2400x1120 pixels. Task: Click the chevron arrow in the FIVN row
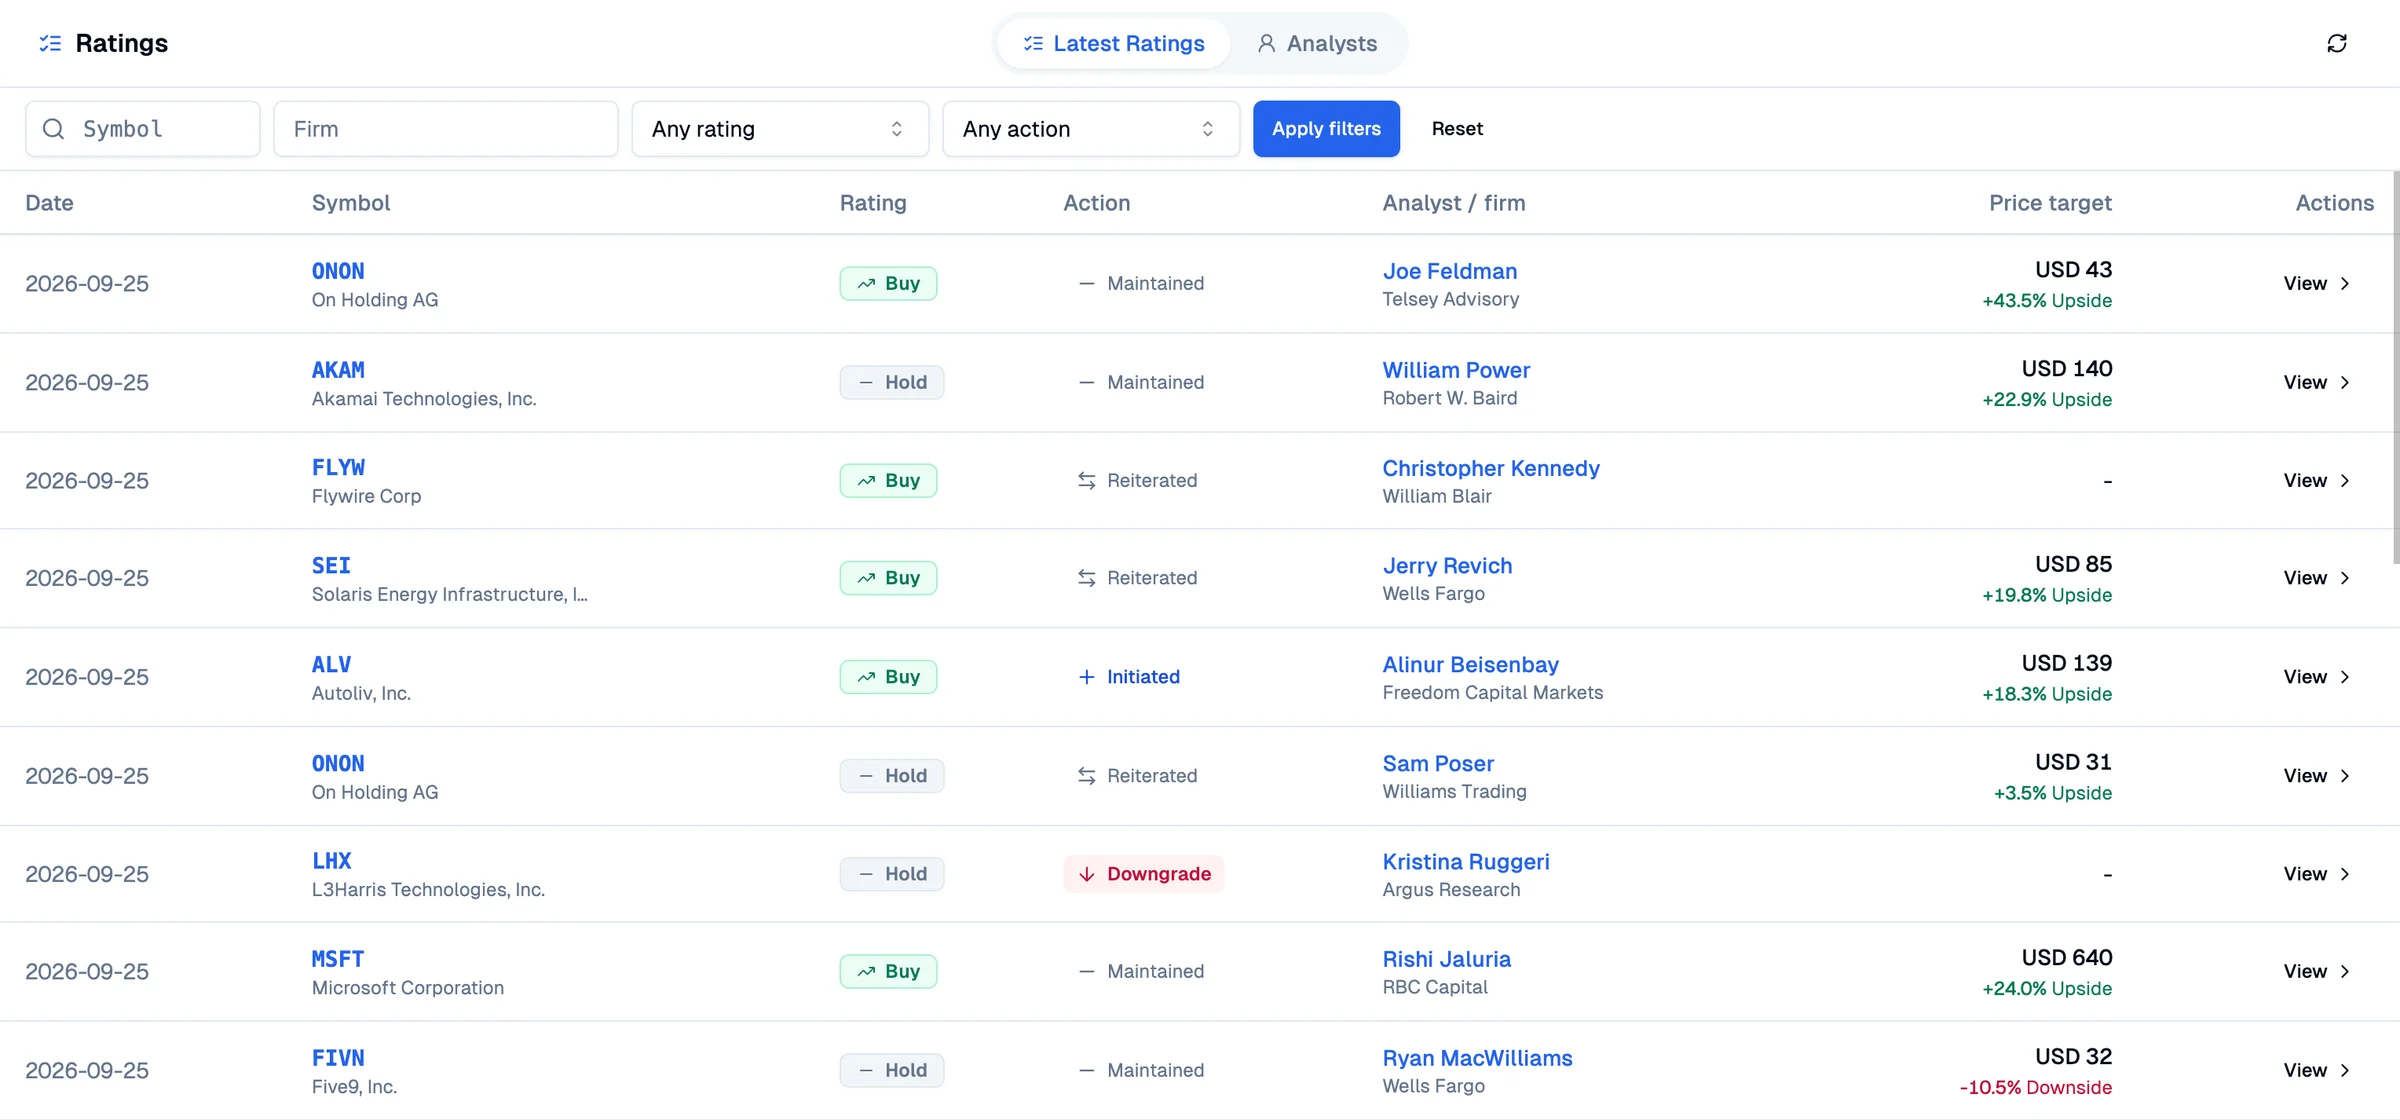2345,1071
